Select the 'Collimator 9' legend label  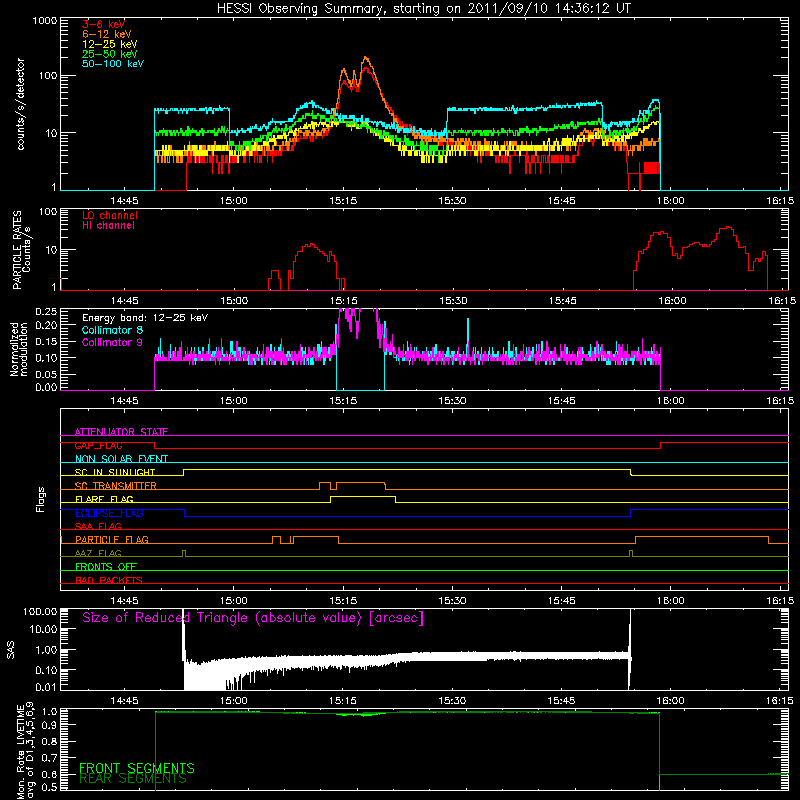[x=112, y=342]
